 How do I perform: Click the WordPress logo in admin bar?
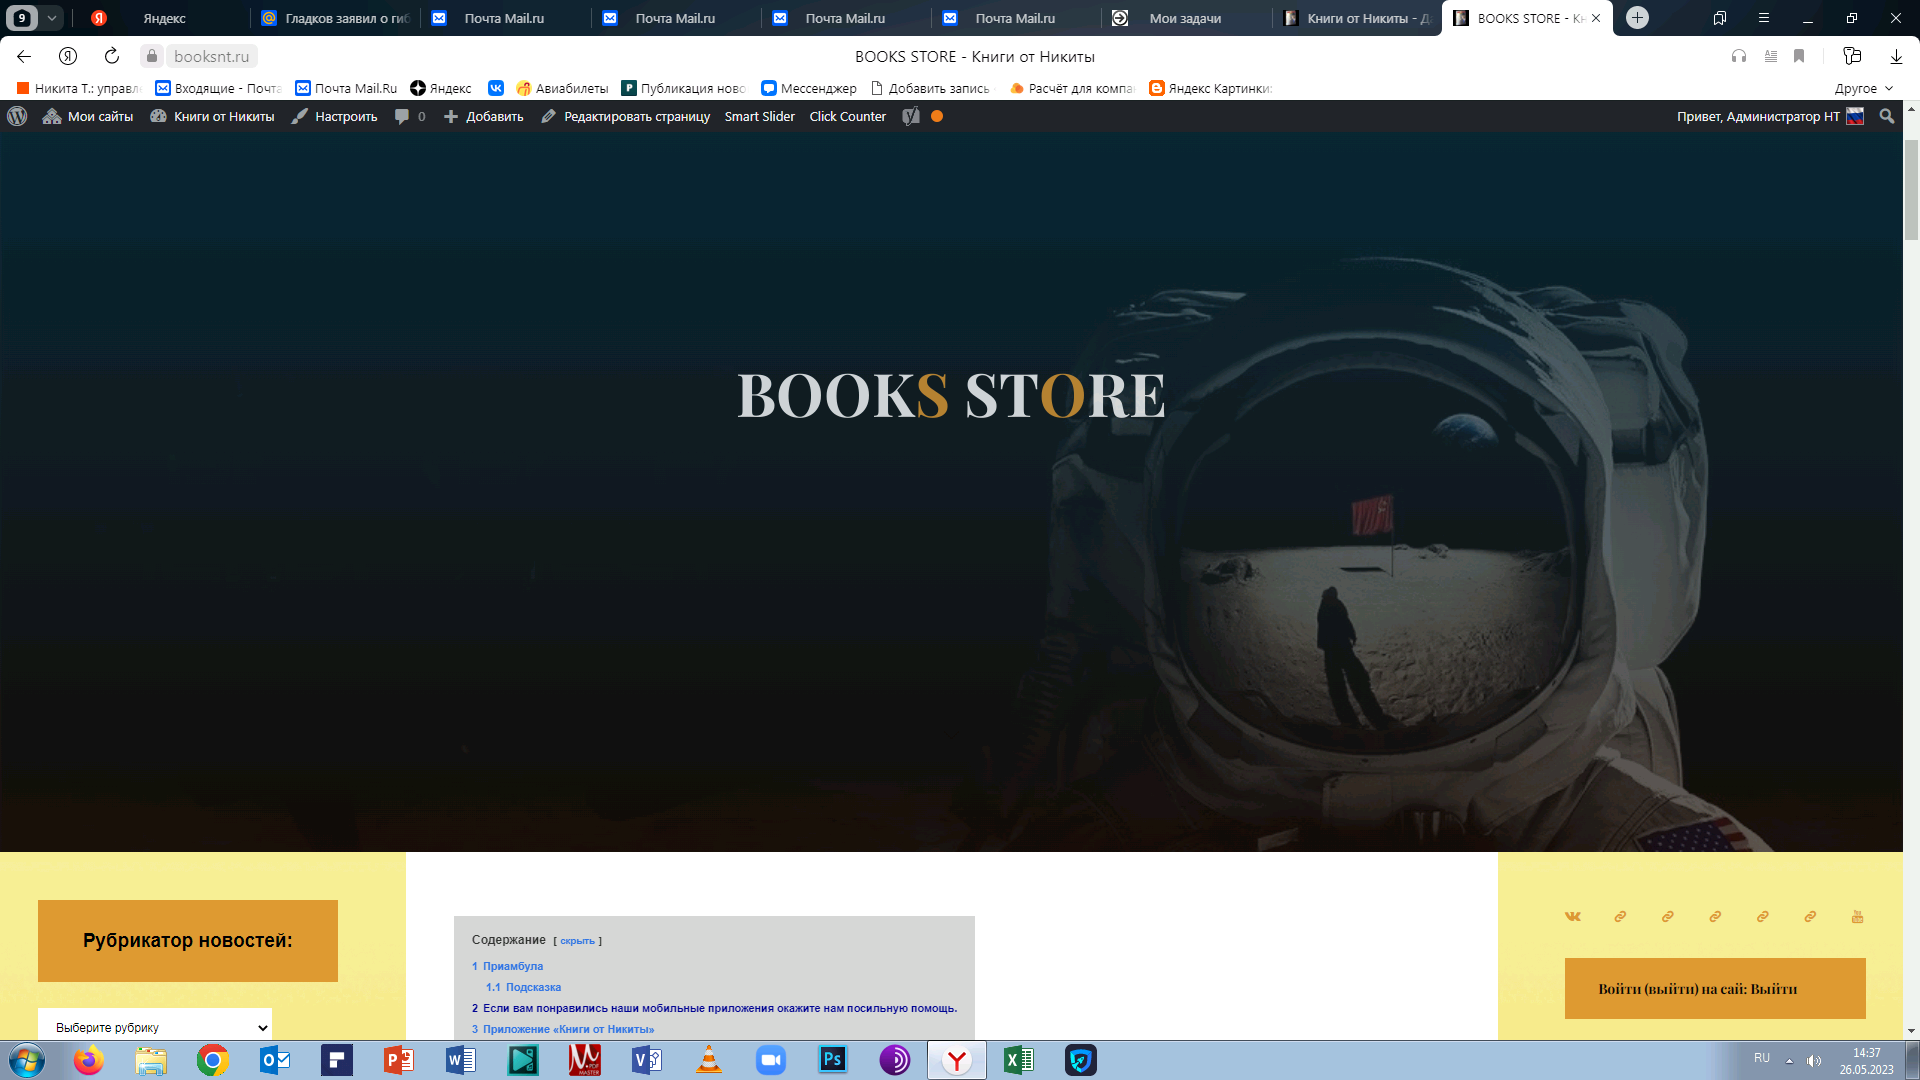(x=17, y=116)
